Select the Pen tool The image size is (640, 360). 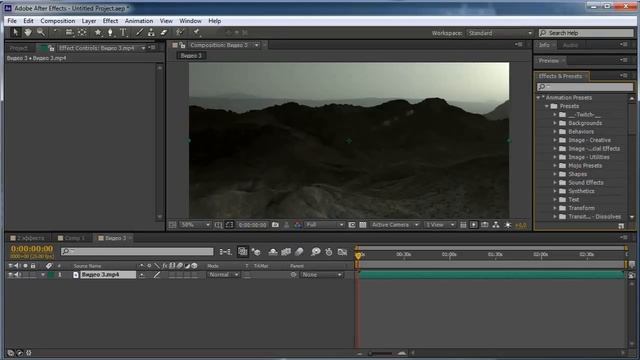(x=110, y=32)
